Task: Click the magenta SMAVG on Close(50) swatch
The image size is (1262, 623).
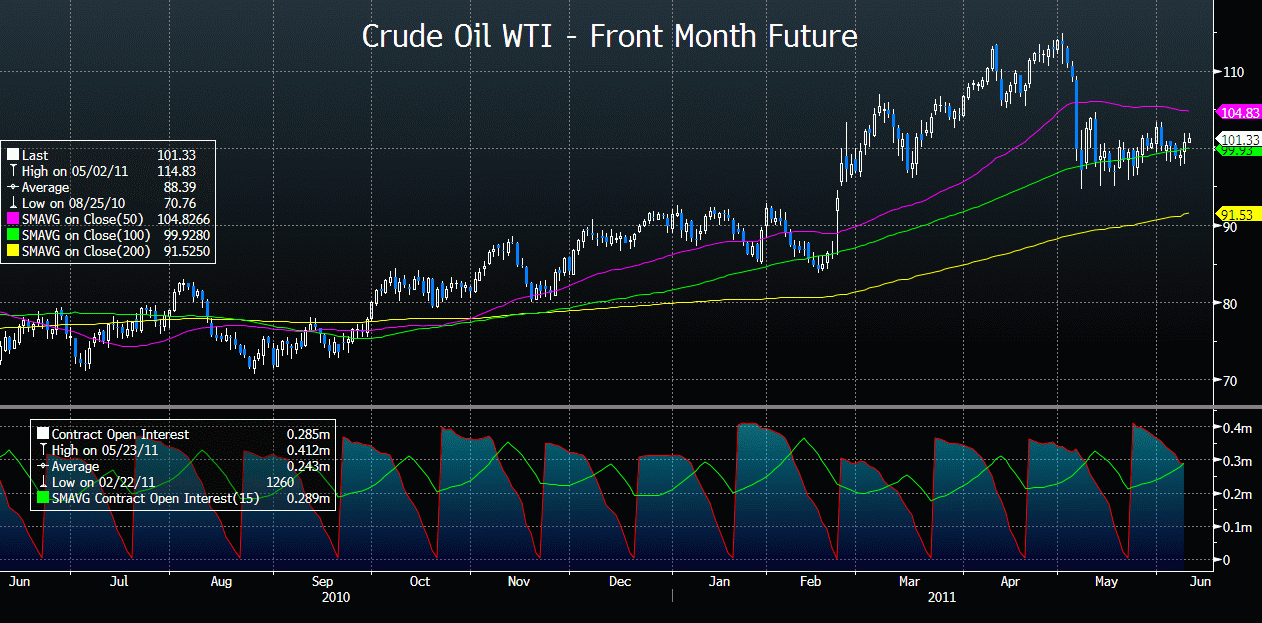Action: (12, 219)
